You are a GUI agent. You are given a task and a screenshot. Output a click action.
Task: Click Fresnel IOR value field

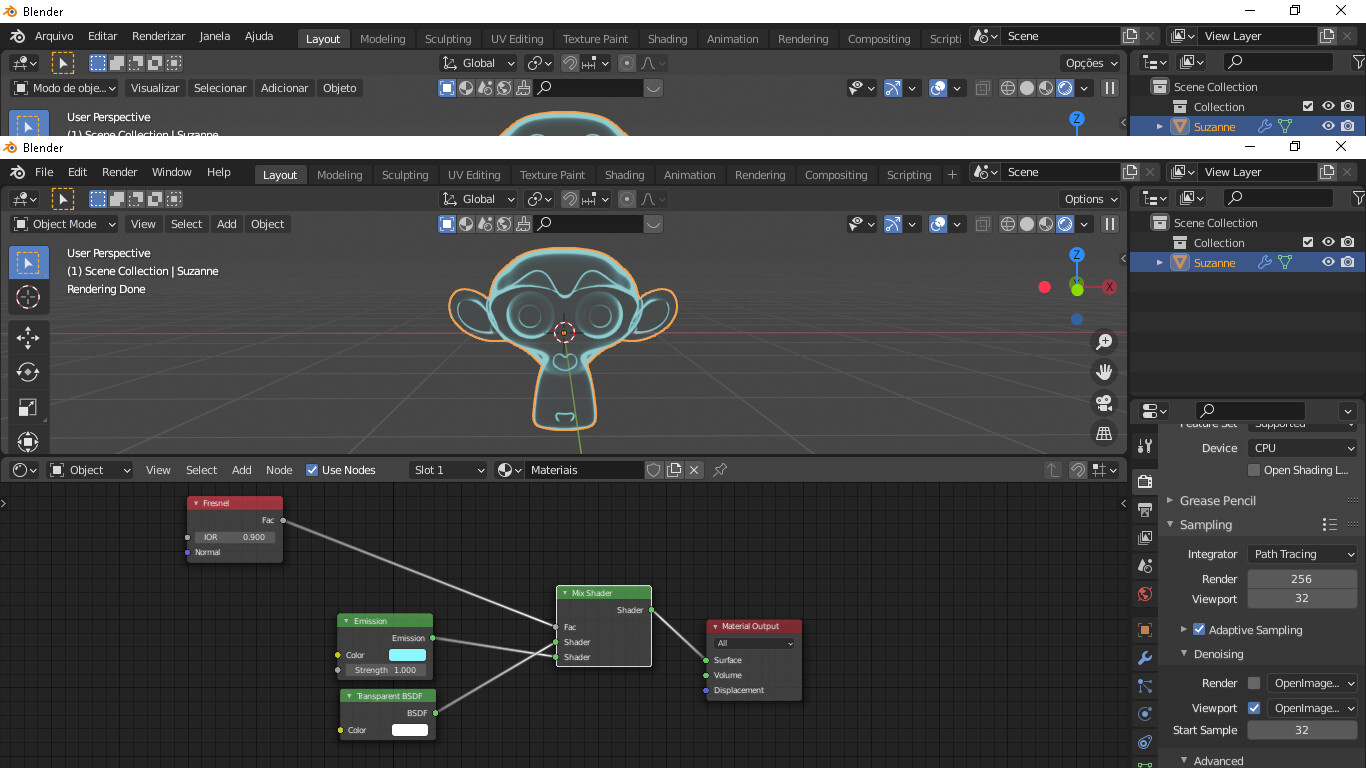234,537
